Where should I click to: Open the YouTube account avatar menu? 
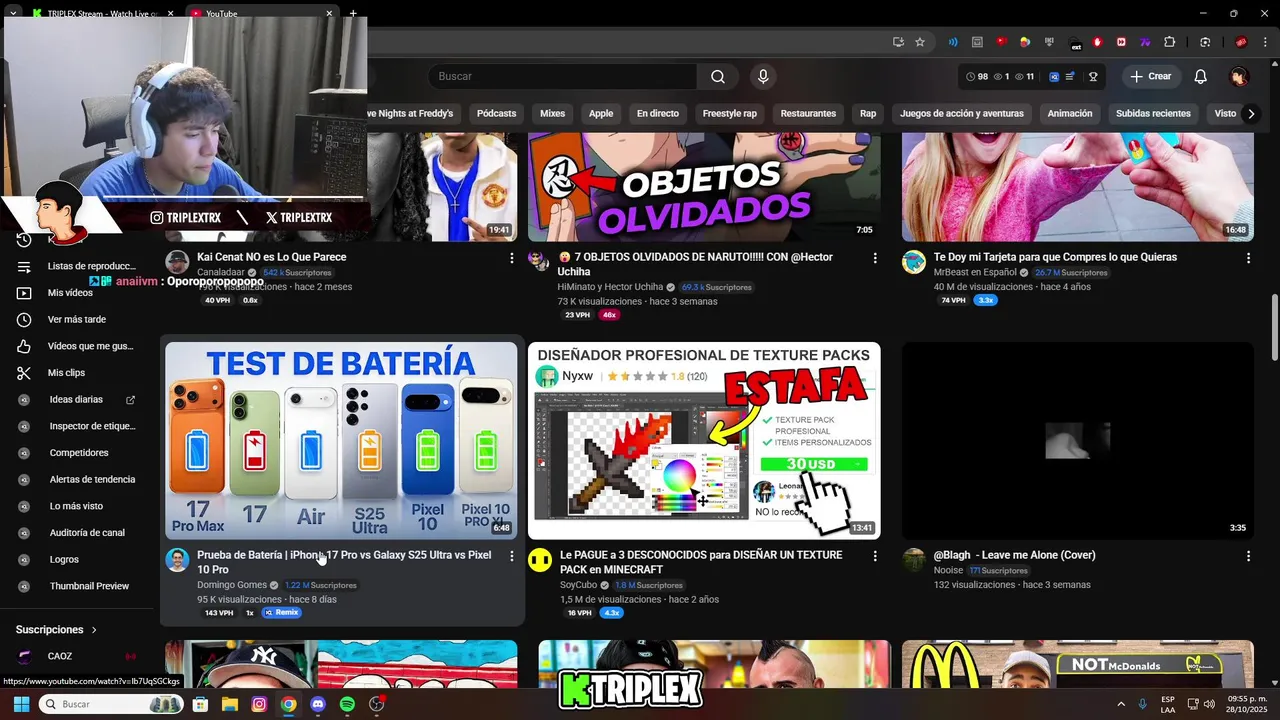click(1239, 77)
